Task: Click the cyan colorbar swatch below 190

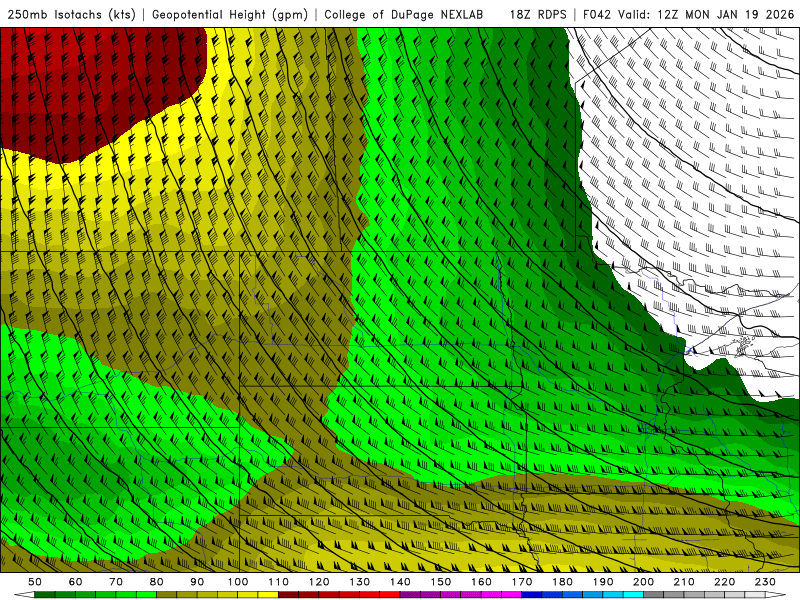Action: click(613, 595)
